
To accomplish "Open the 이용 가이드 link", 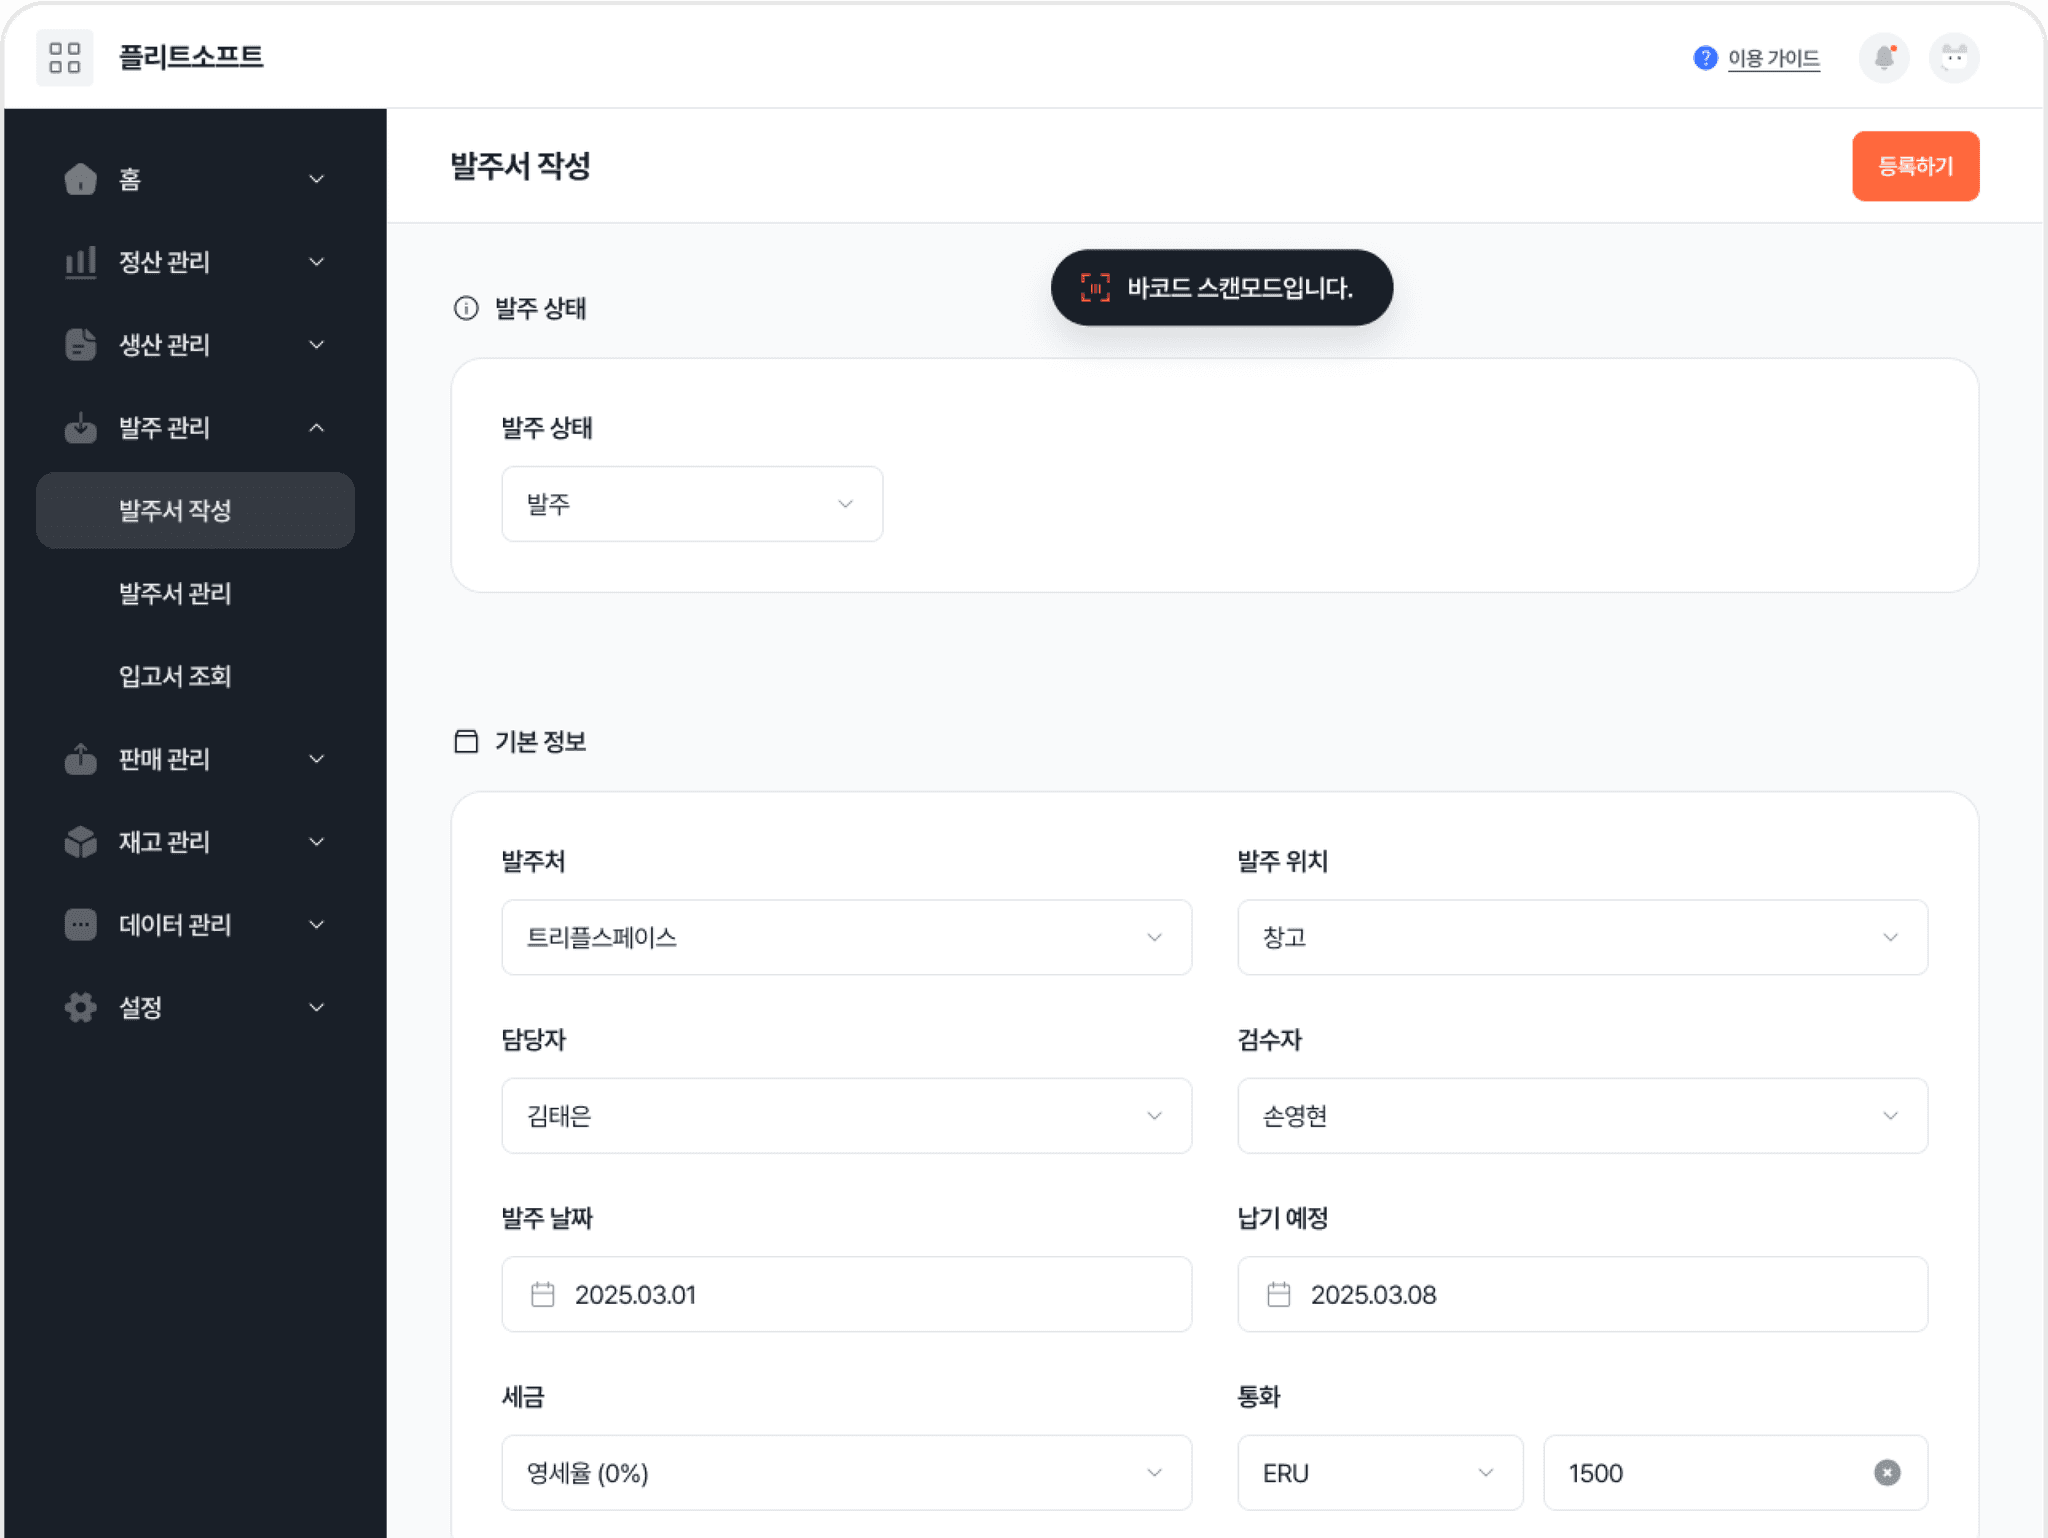I will [x=1773, y=59].
